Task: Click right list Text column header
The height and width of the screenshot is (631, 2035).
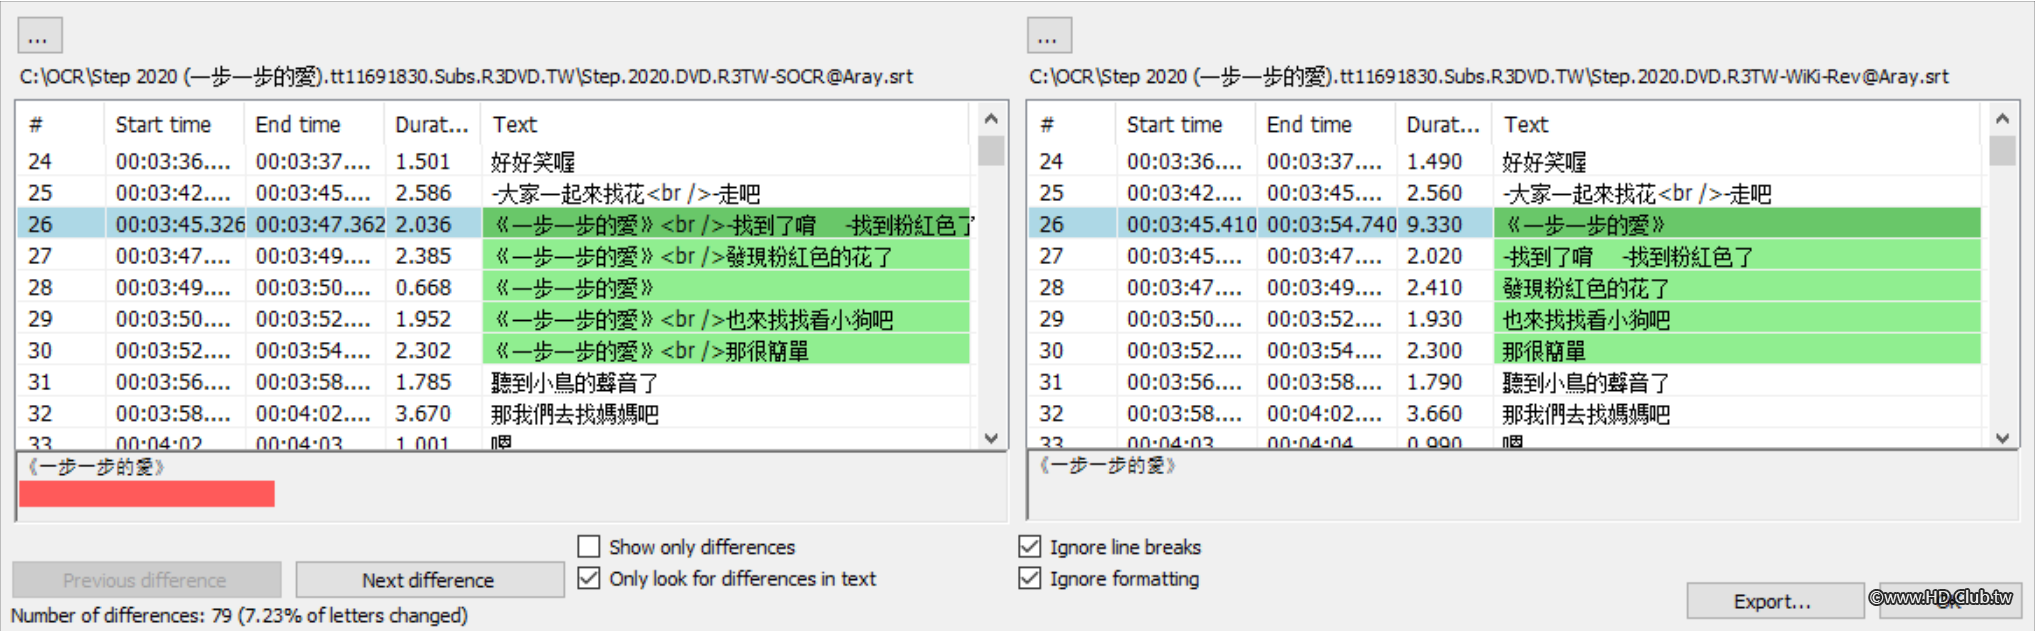Action: pyautogui.click(x=1526, y=125)
